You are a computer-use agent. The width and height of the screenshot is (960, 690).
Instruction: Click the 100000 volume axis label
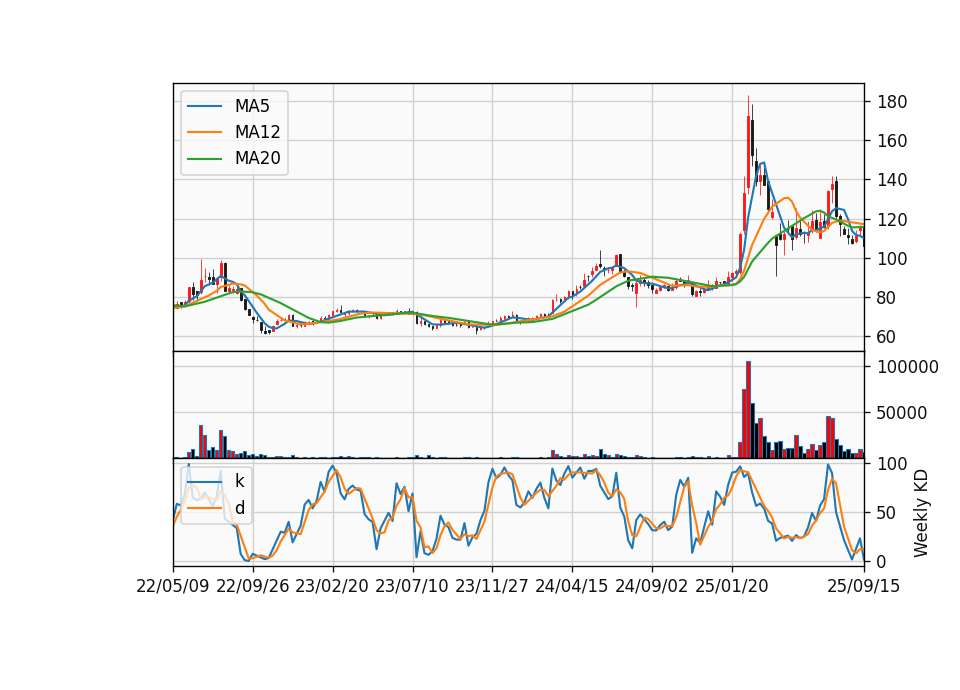click(x=908, y=367)
